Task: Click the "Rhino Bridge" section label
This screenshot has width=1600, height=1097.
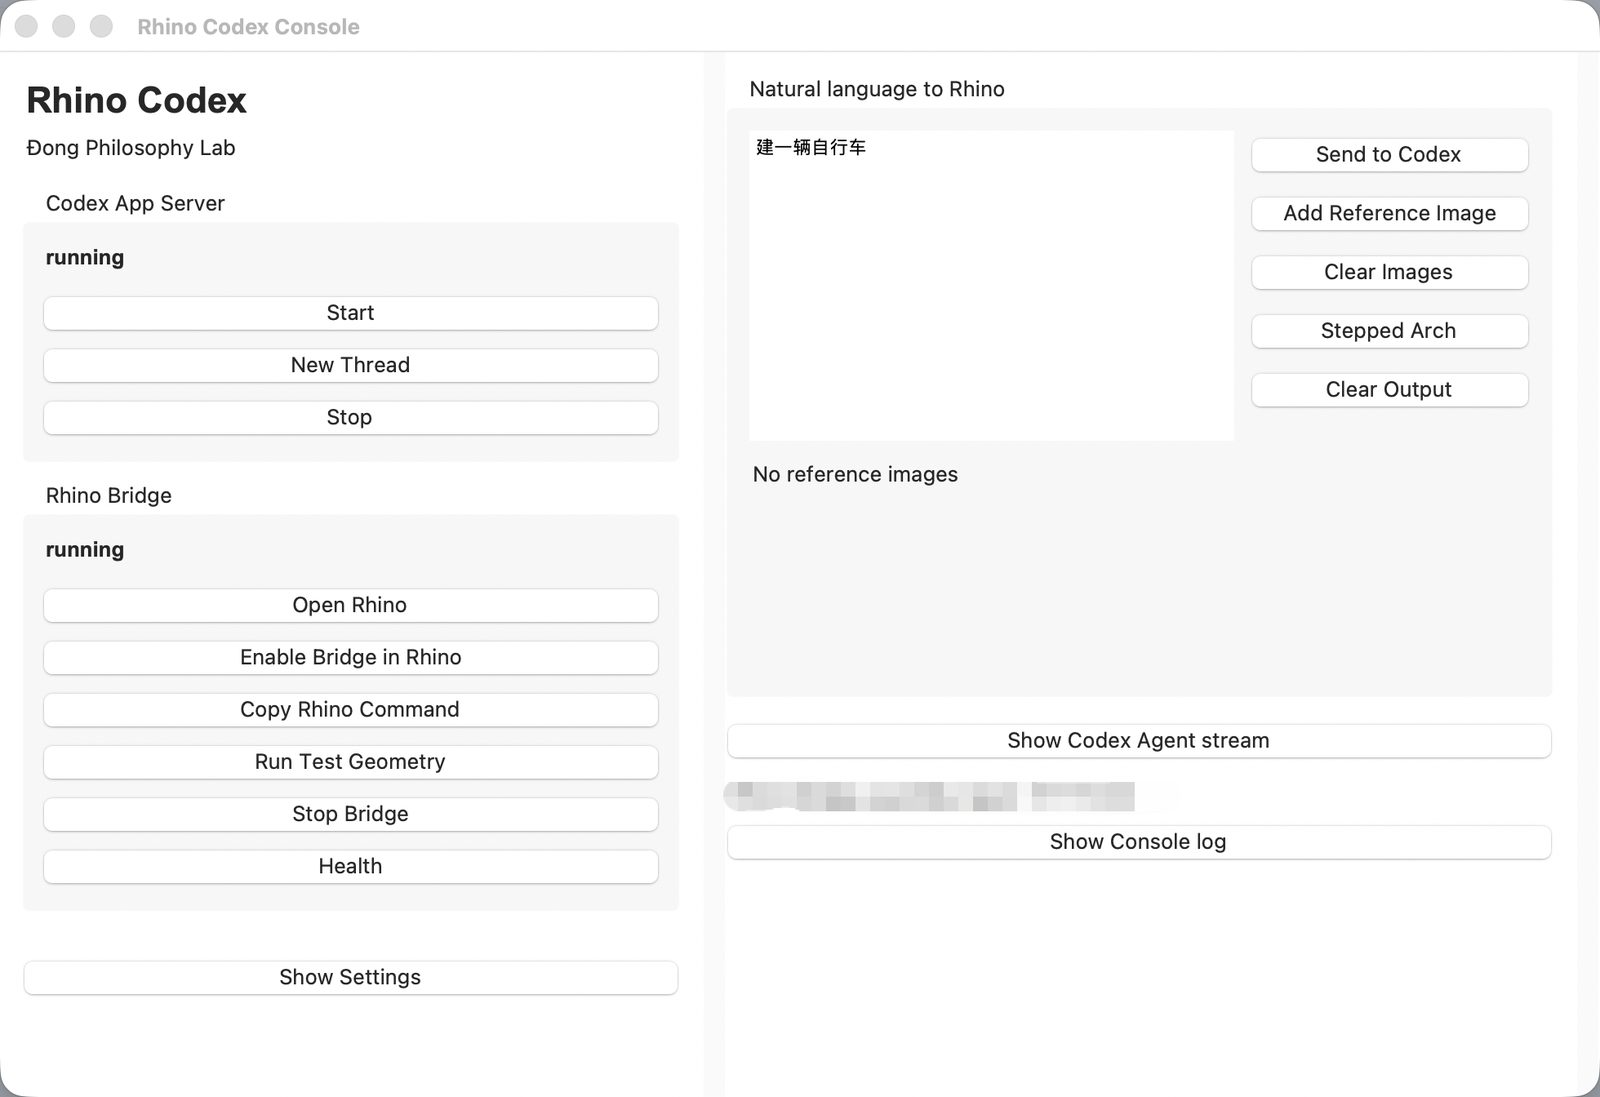Action: pyautogui.click(x=109, y=496)
